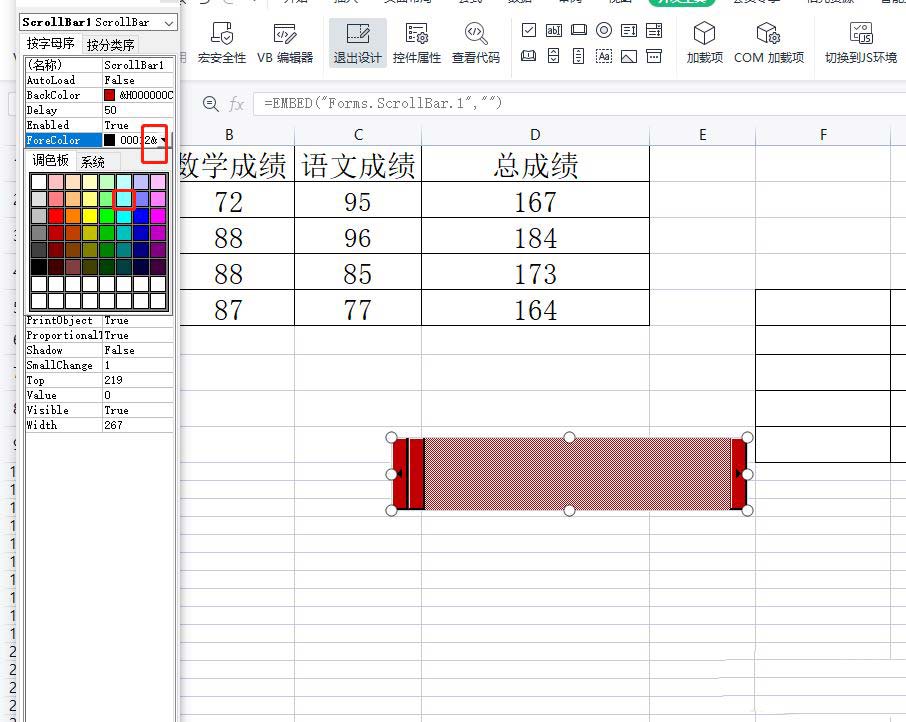Select the ForeColor property name

64,140
